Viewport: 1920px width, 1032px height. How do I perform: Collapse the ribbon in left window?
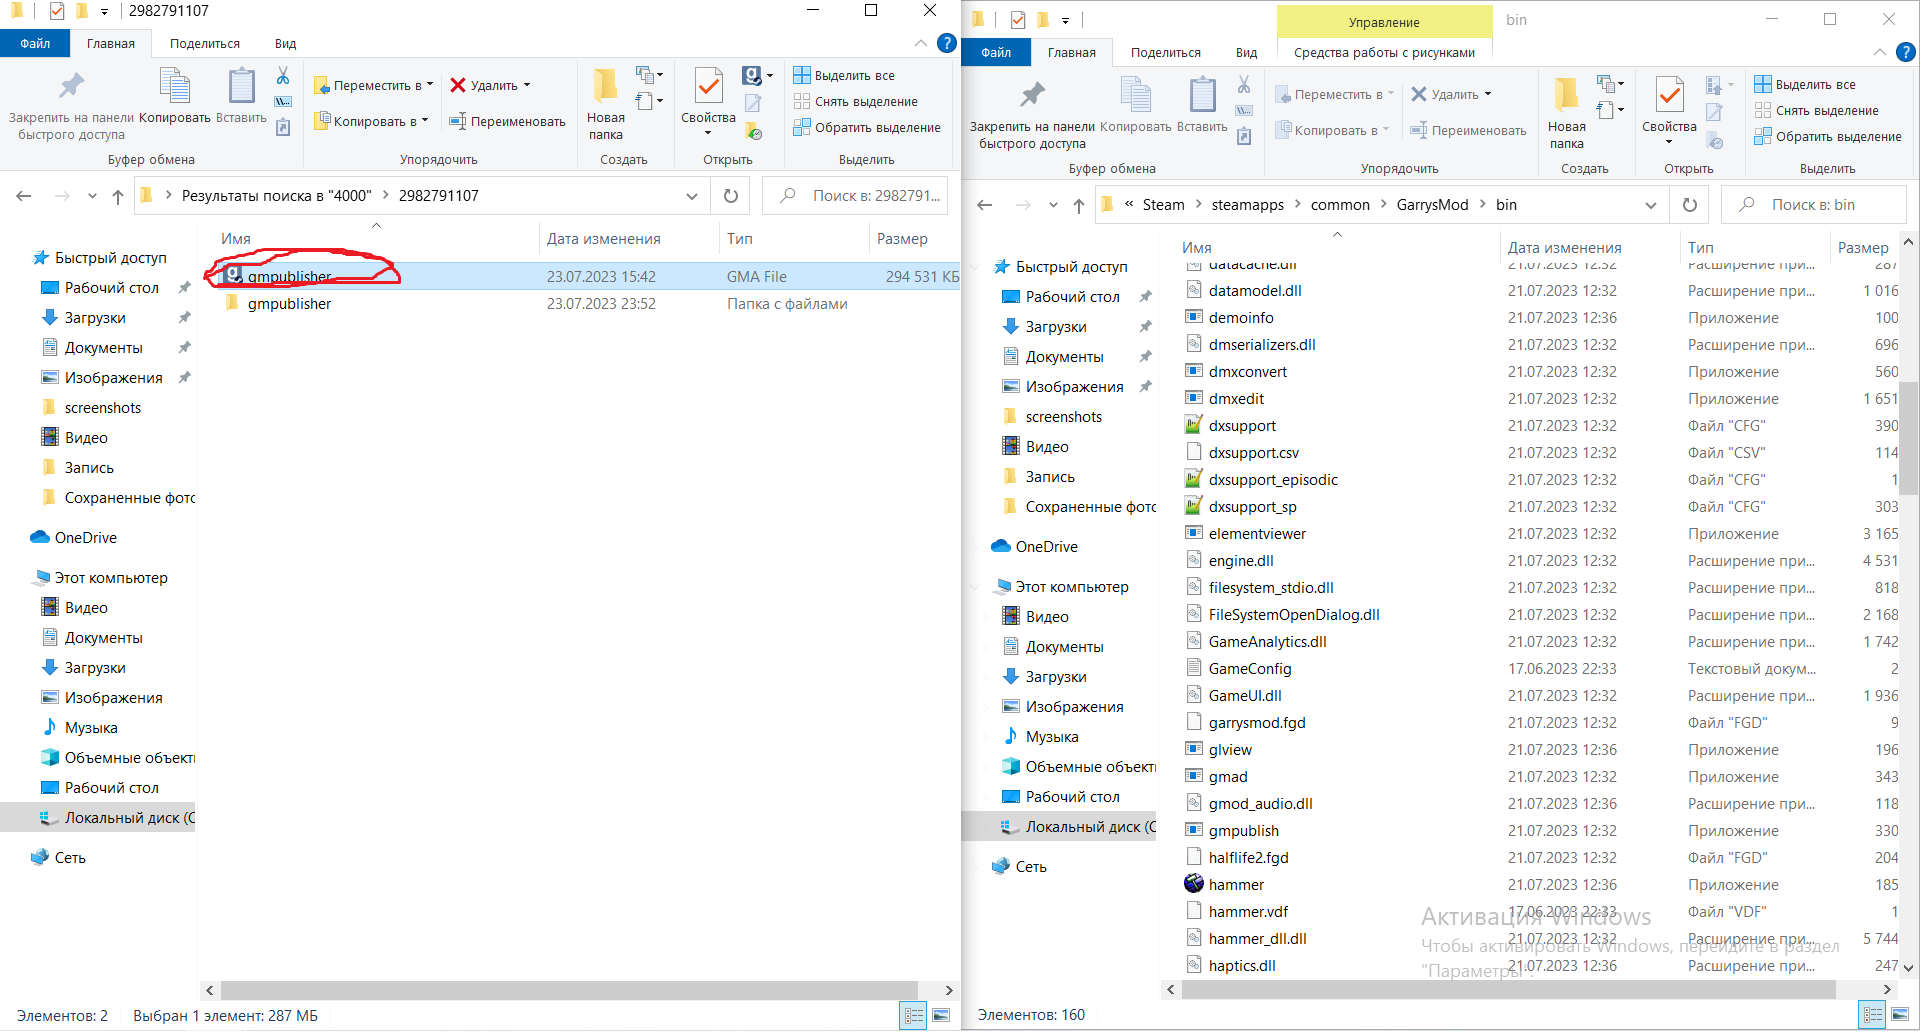pyautogui.click(x=920, y=43)
